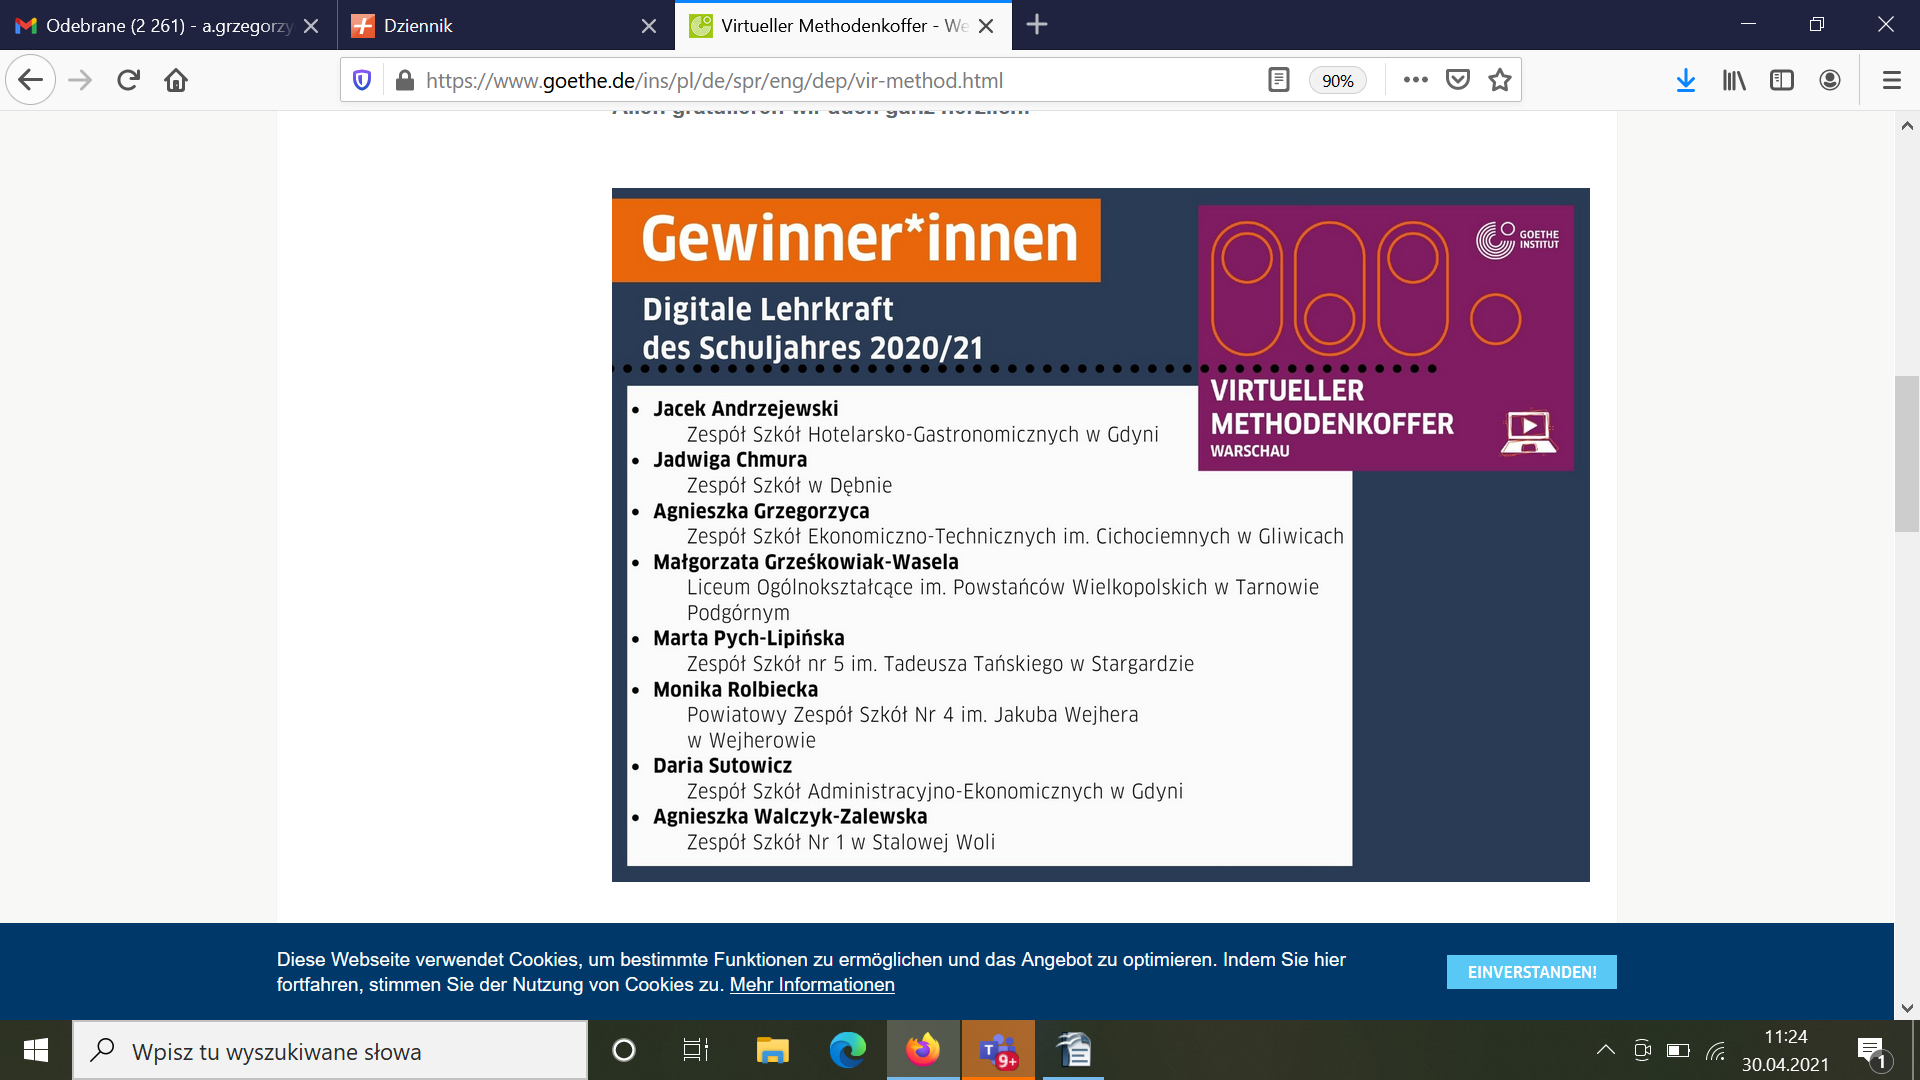Check the battery status icon
This screenshot has width=1920, height=1080.
1678,1050
